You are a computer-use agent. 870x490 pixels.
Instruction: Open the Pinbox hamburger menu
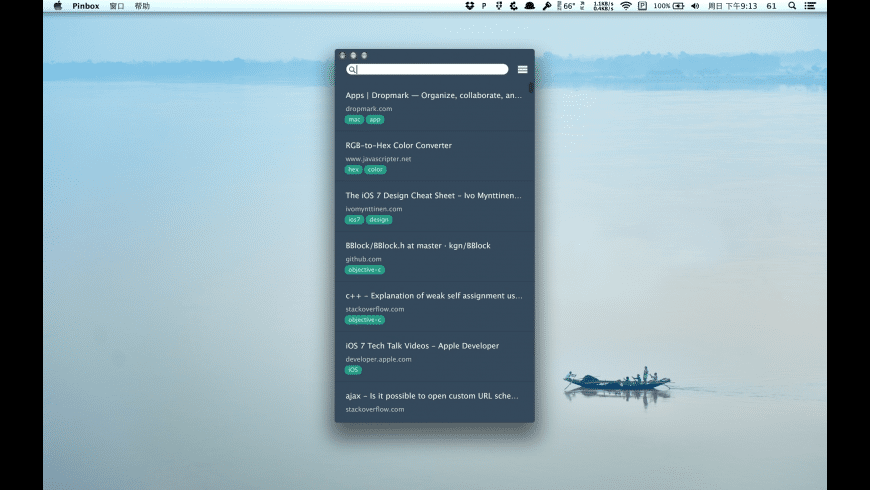pos(522,69)
